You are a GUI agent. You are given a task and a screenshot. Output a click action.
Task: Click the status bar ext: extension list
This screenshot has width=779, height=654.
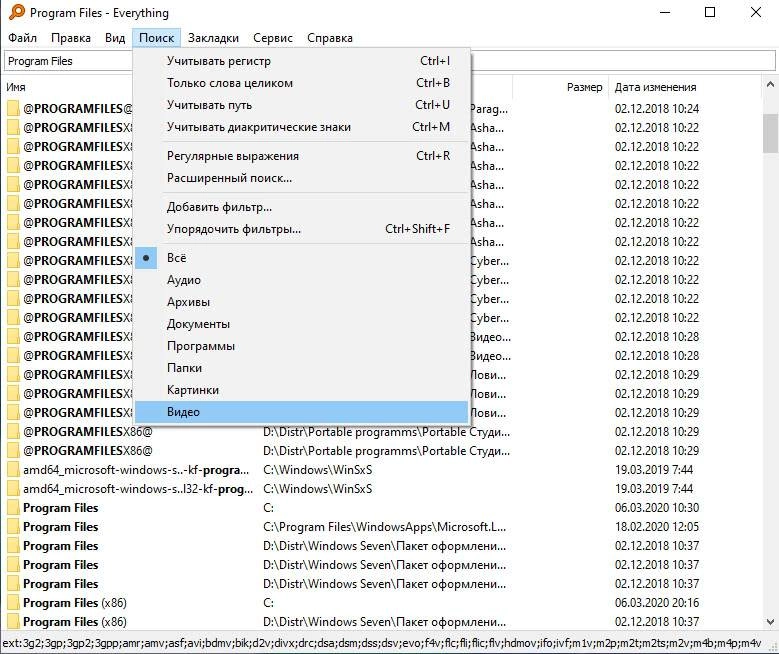pyautogui.click(x=382, y=643)
